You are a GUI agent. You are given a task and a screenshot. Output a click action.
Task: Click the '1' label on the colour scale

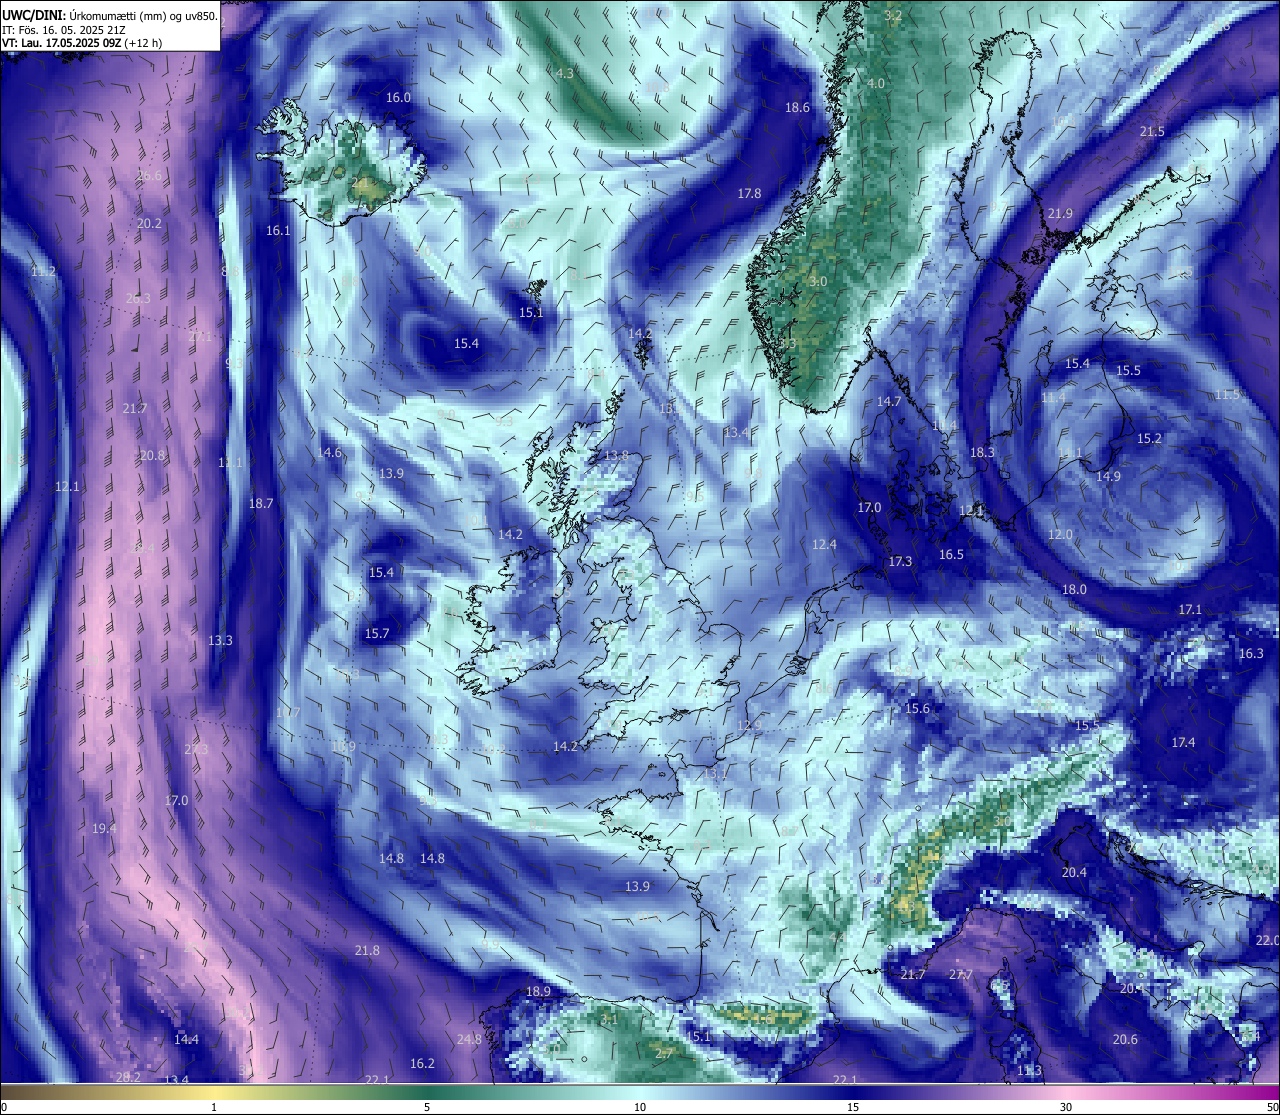pyautogui.click(x=214, y=1107)
